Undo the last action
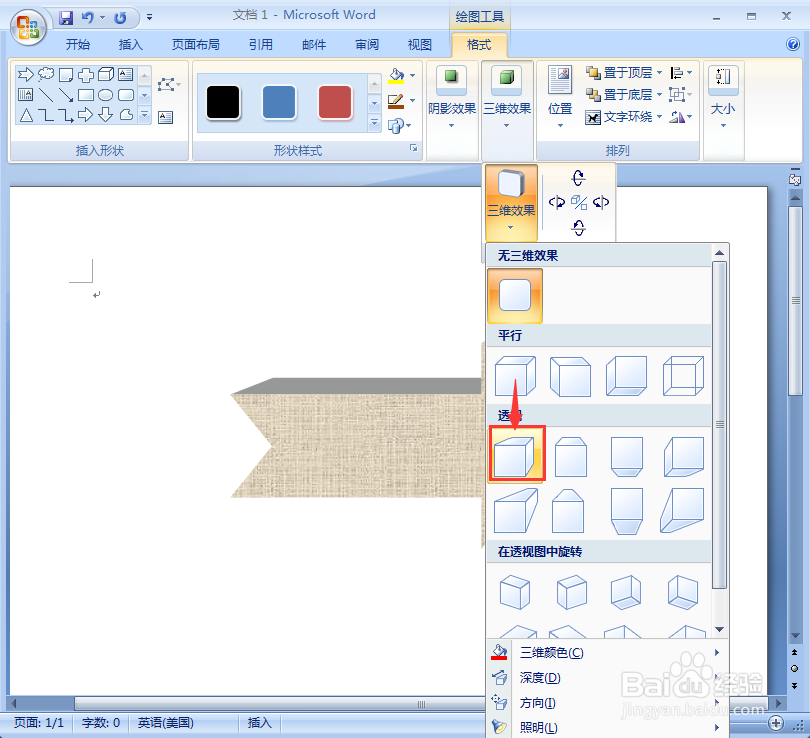Image resolution: width=810 pixels, height=738 pixels. (x=88, y=18)
